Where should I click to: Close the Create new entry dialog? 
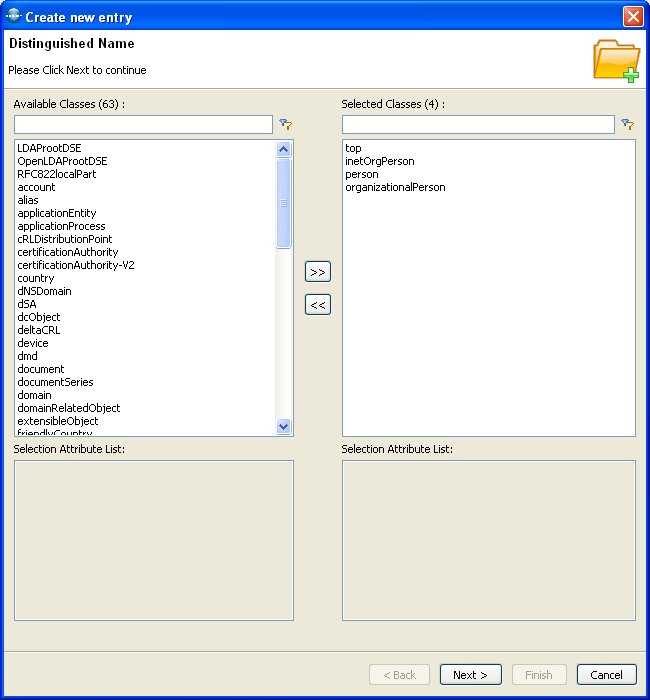[x=632, y=17]
